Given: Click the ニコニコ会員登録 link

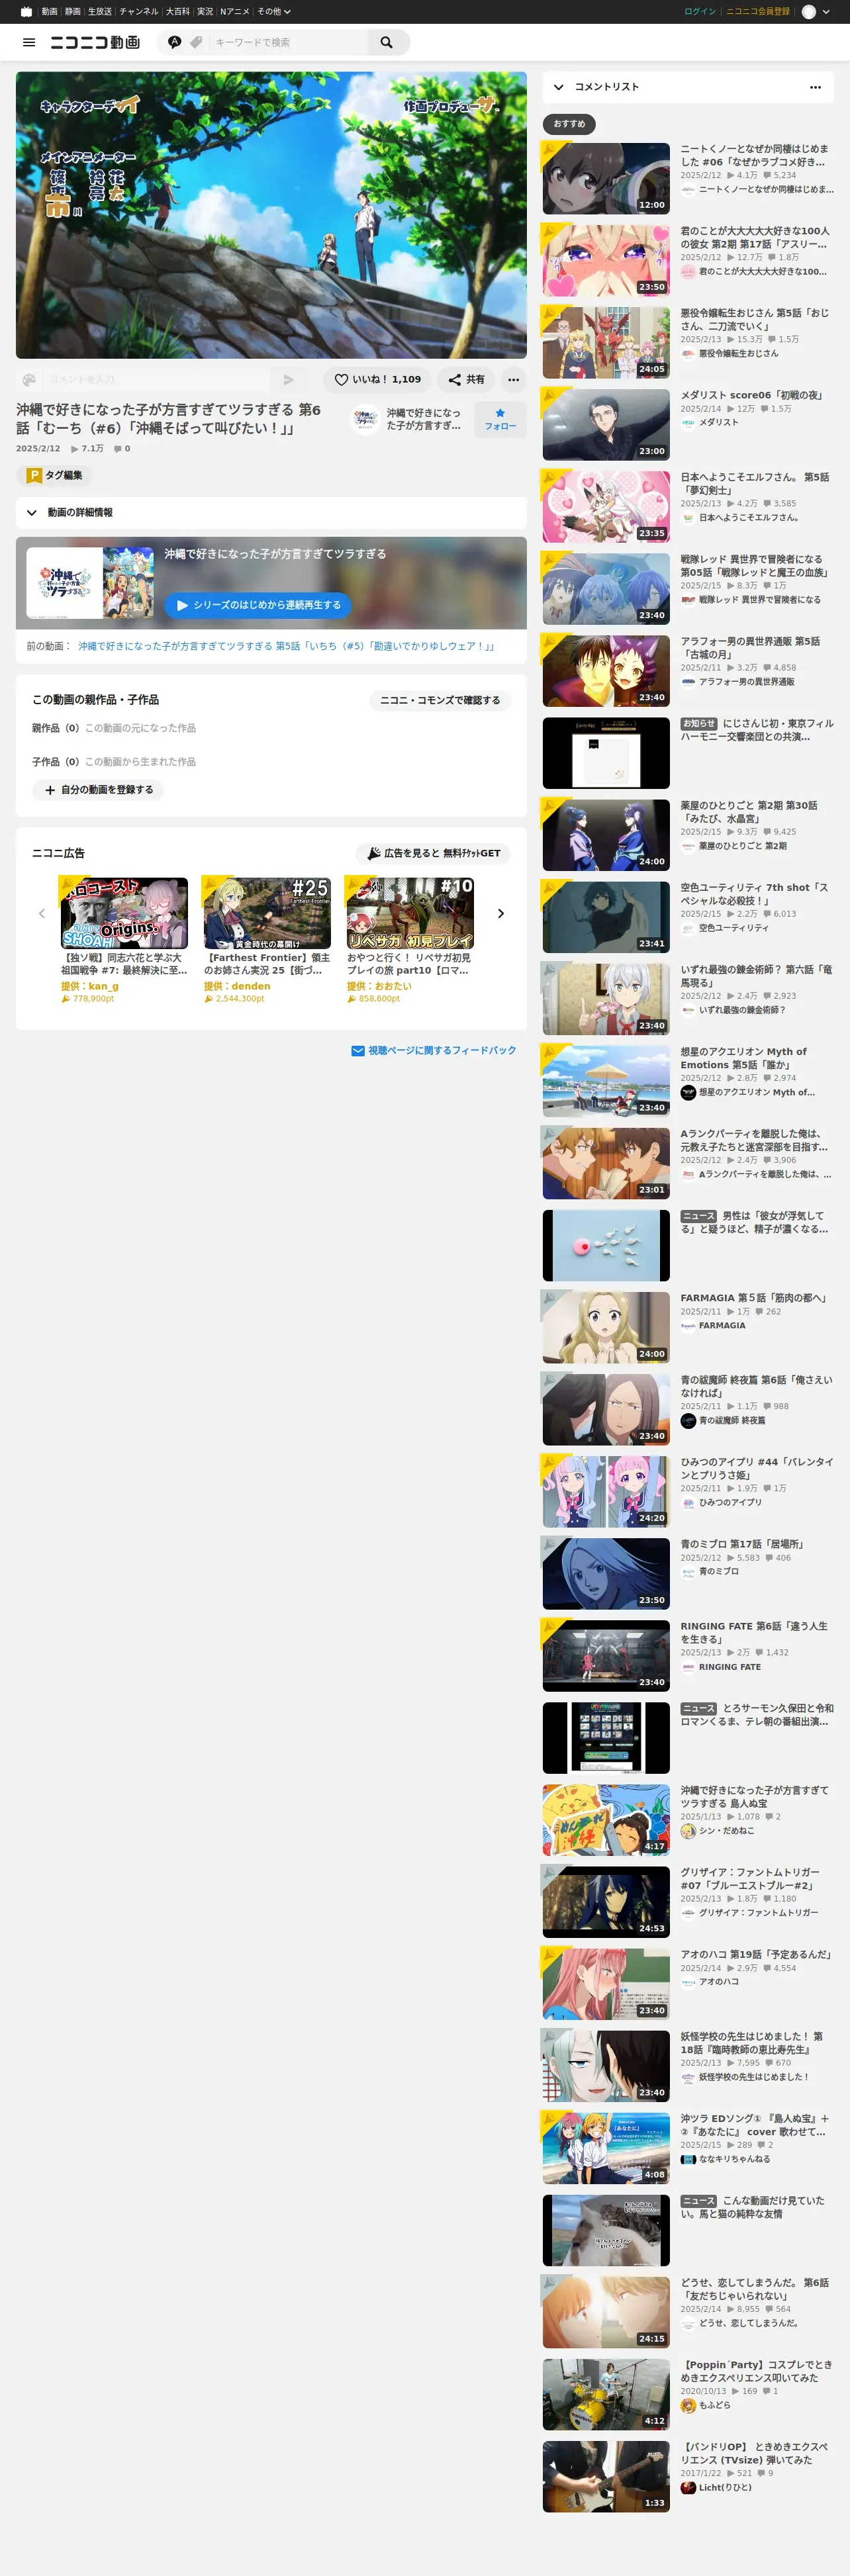Looking at the screenshot, I should click(758, 12).
